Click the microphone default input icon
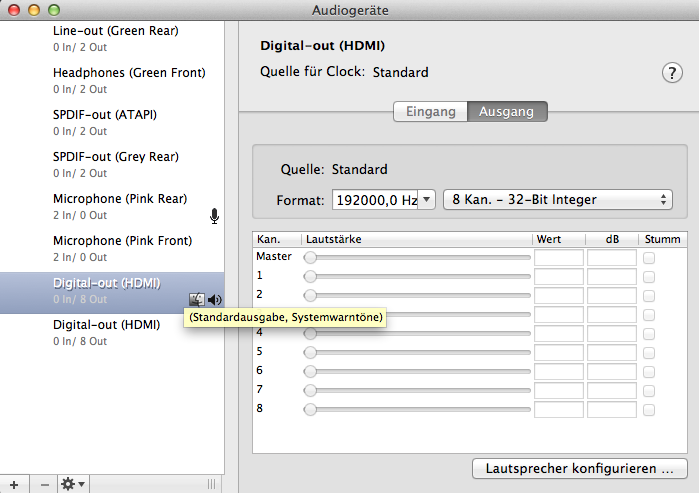 click(214, 216)
